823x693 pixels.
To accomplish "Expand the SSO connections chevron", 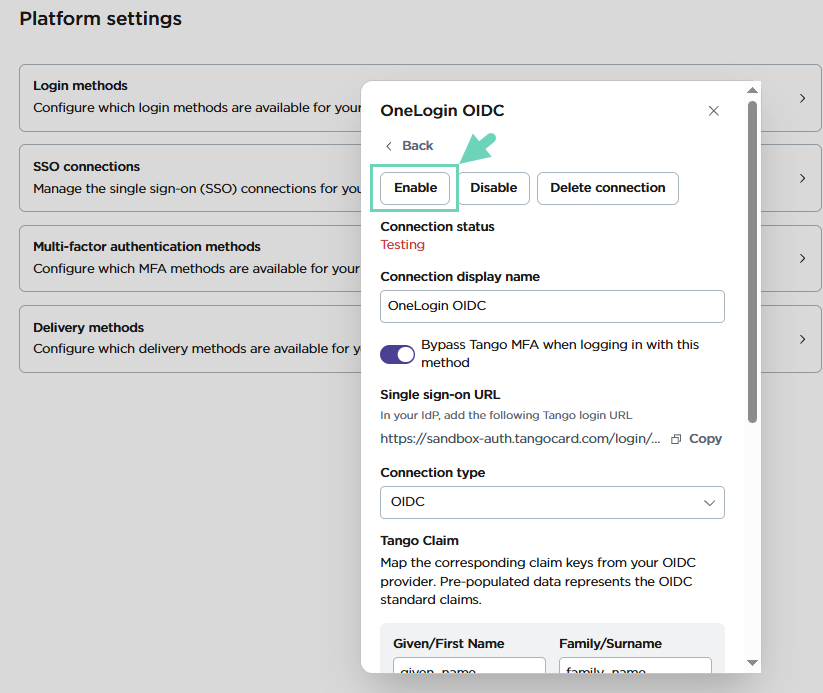I will (x=802, y=178).
